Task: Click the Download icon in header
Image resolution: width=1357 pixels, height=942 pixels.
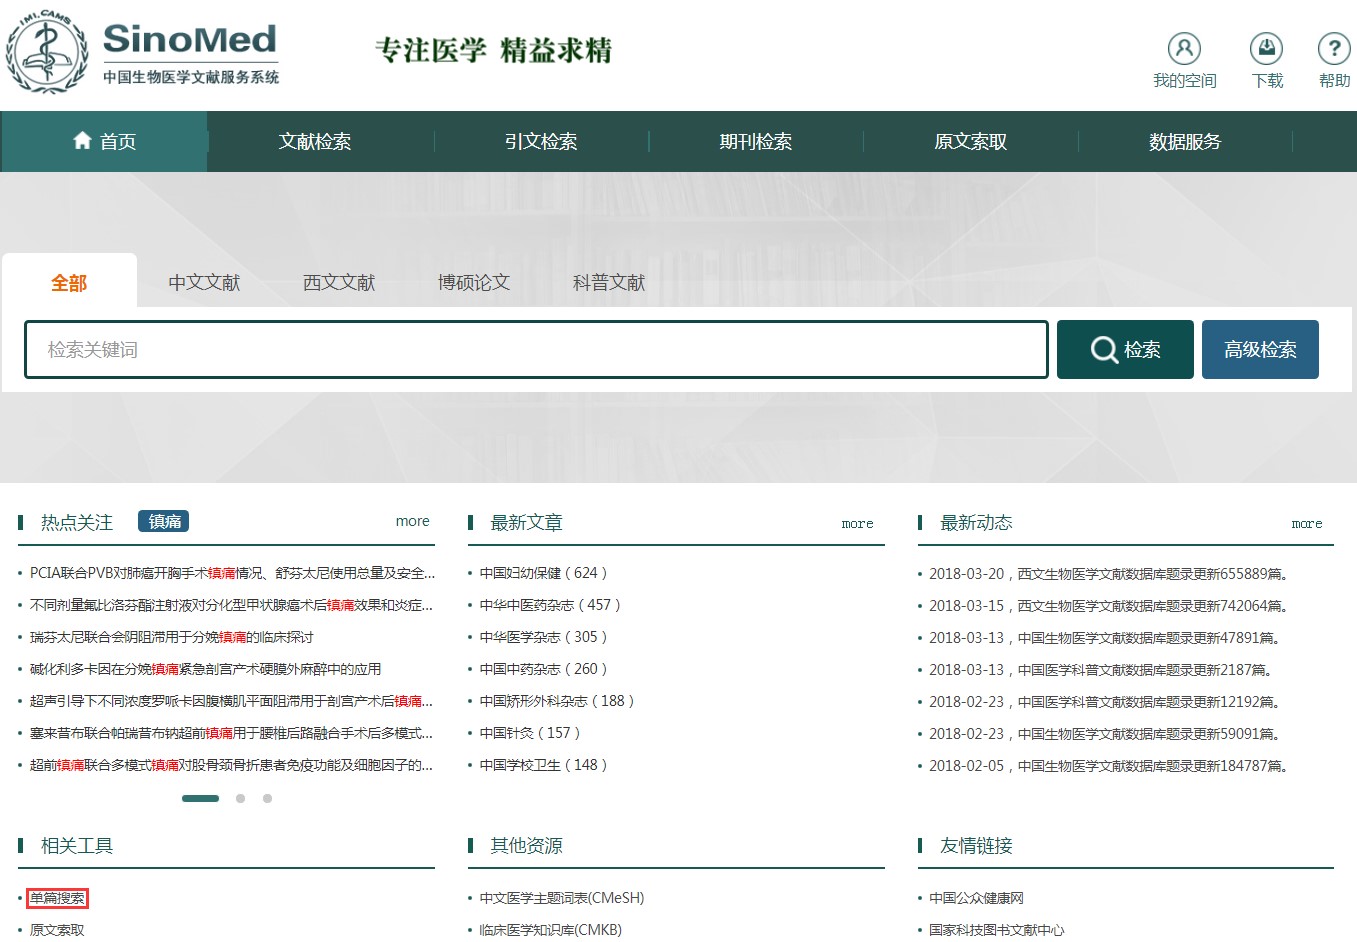Action: tap(1266, 49)
